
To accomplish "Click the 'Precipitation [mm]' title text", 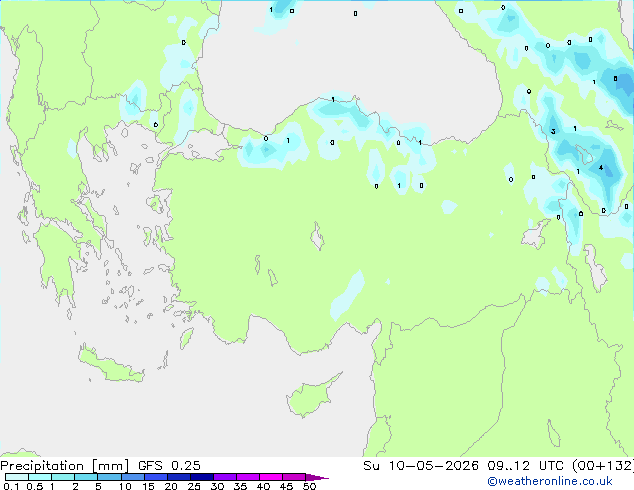I will tap(64, 466).
